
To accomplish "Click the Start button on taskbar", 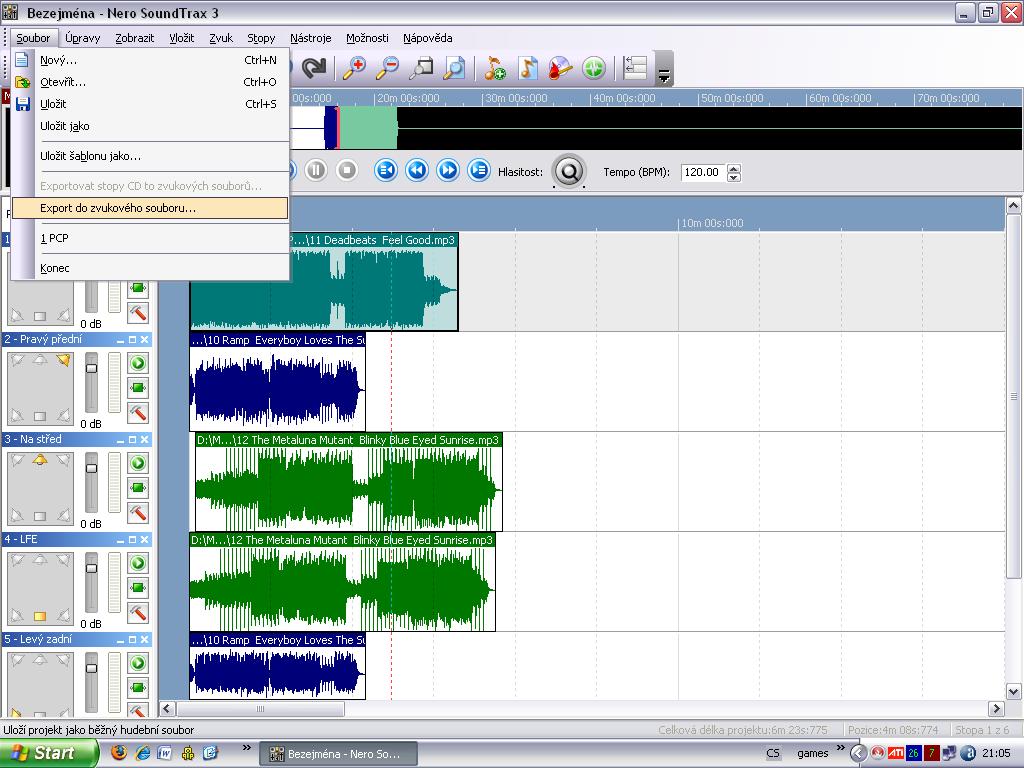I will click(x=49, y=753).
